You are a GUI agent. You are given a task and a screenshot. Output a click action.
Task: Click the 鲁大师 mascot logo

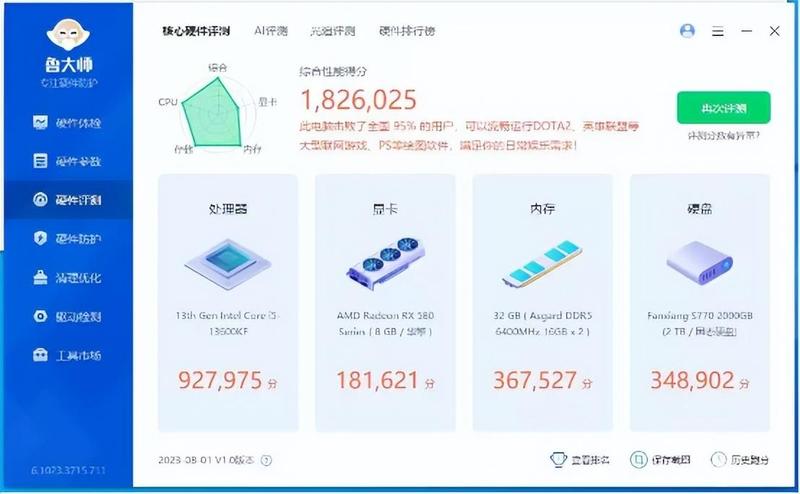tap(68, 35)
